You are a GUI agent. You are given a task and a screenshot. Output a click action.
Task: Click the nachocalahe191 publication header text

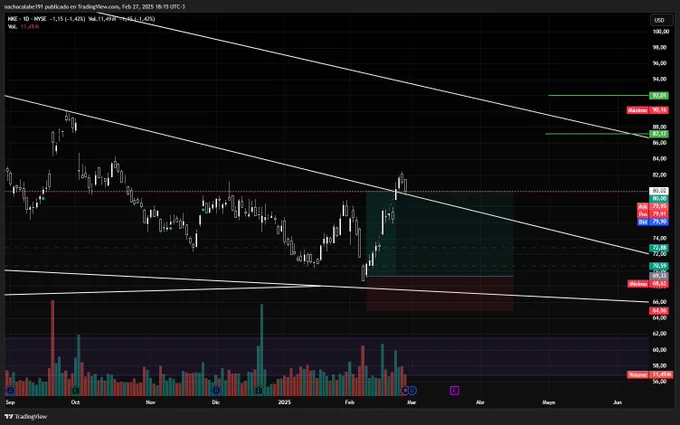[x=94, y=7]
